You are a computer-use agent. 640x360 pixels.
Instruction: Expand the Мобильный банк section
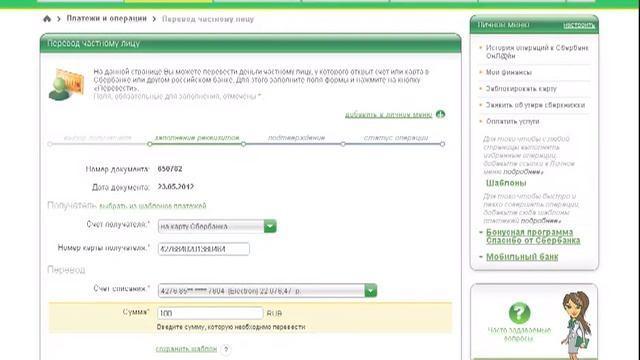tap(522, 257)
